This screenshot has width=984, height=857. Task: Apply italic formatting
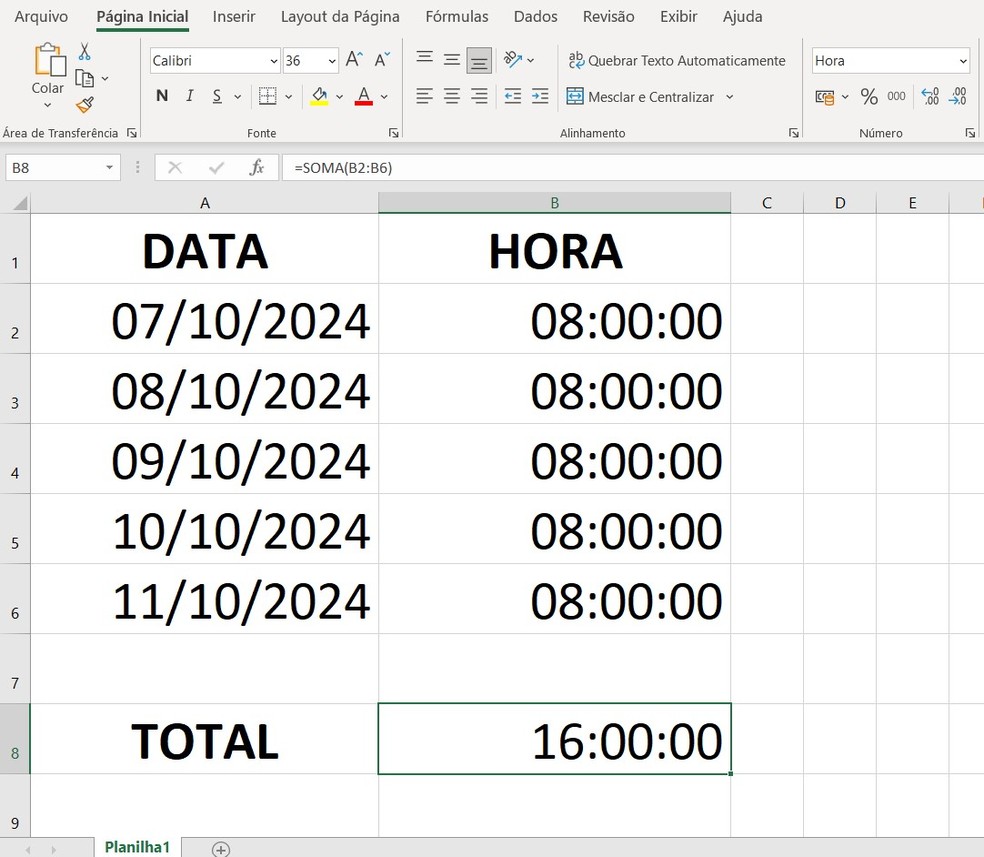(x=188, y=96)
